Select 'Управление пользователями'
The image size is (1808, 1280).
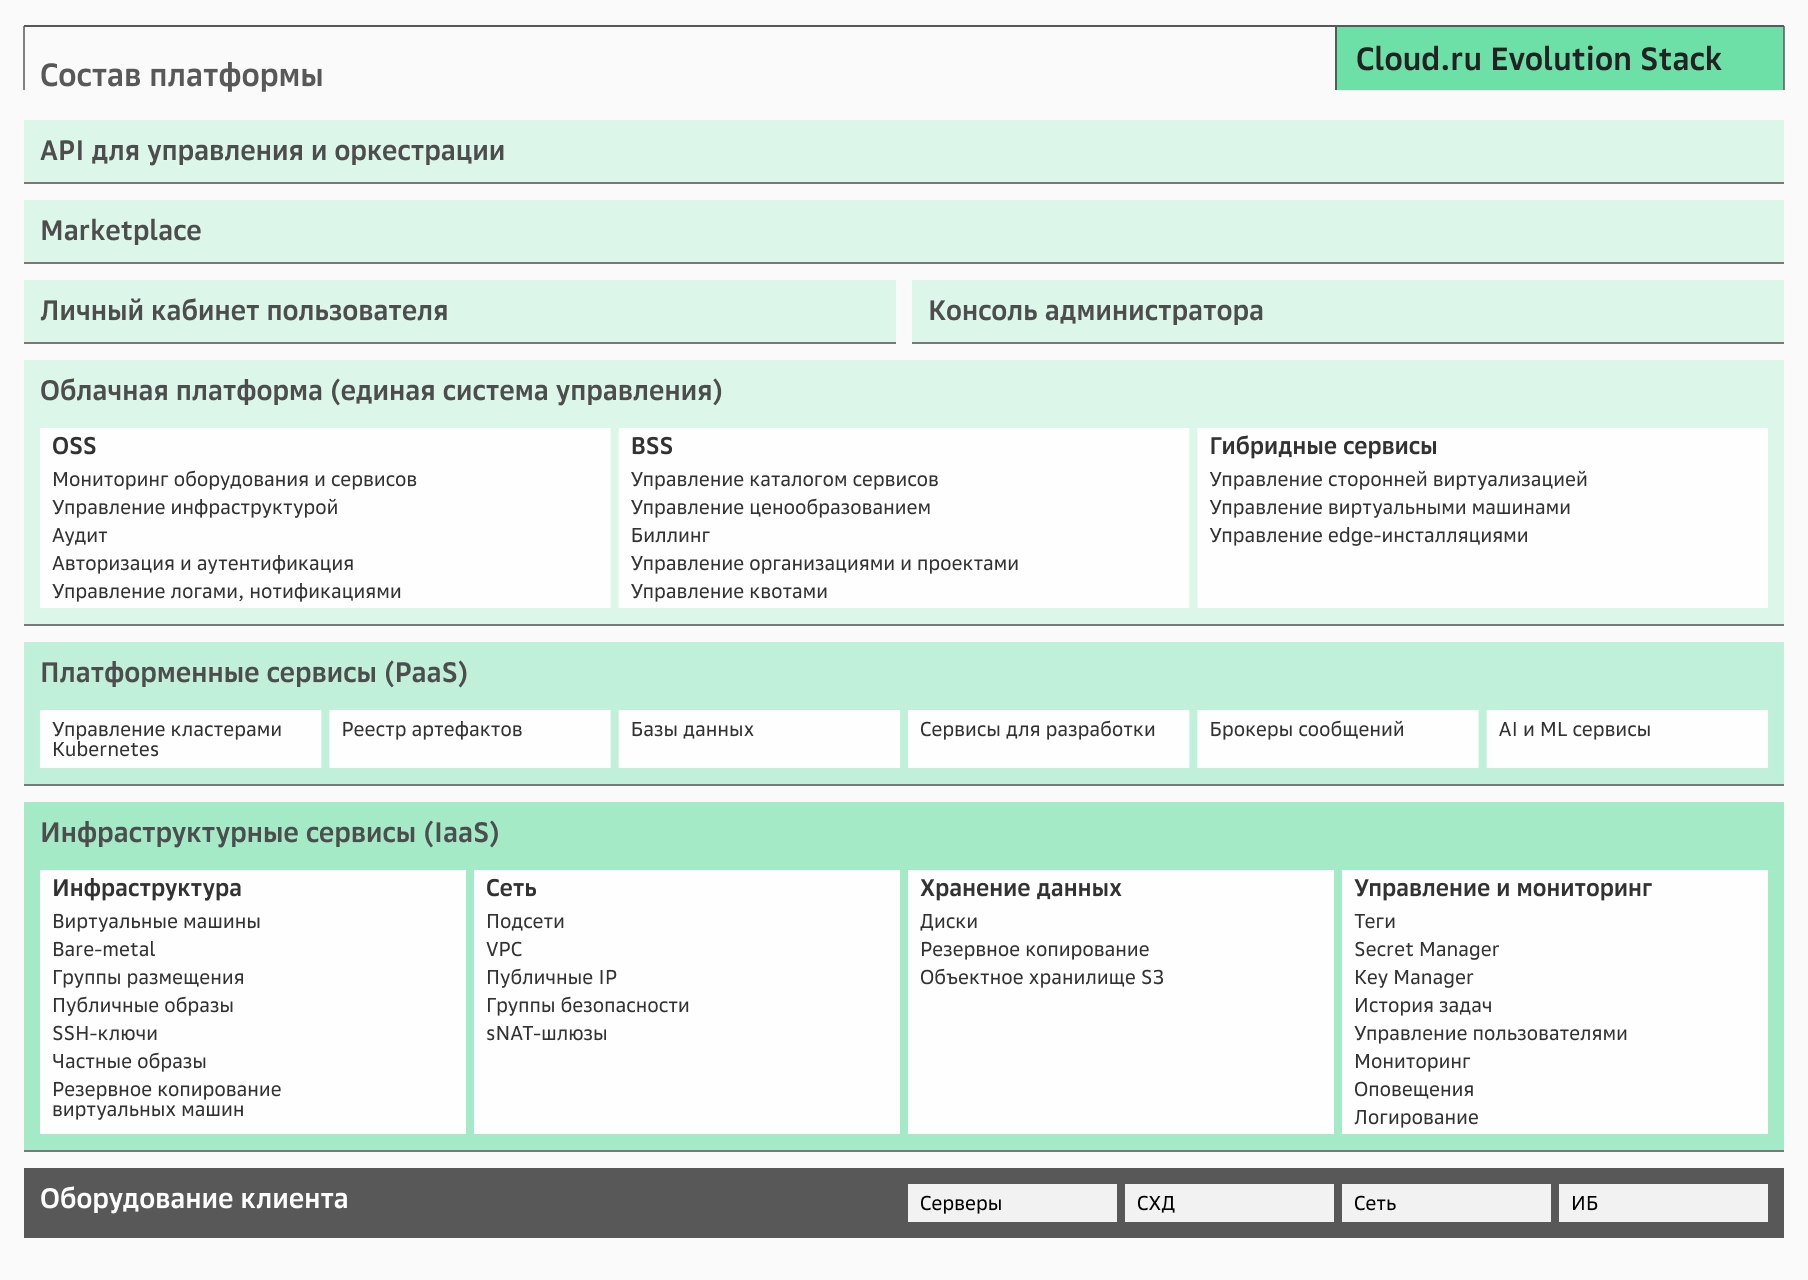coord(1490,1034)
